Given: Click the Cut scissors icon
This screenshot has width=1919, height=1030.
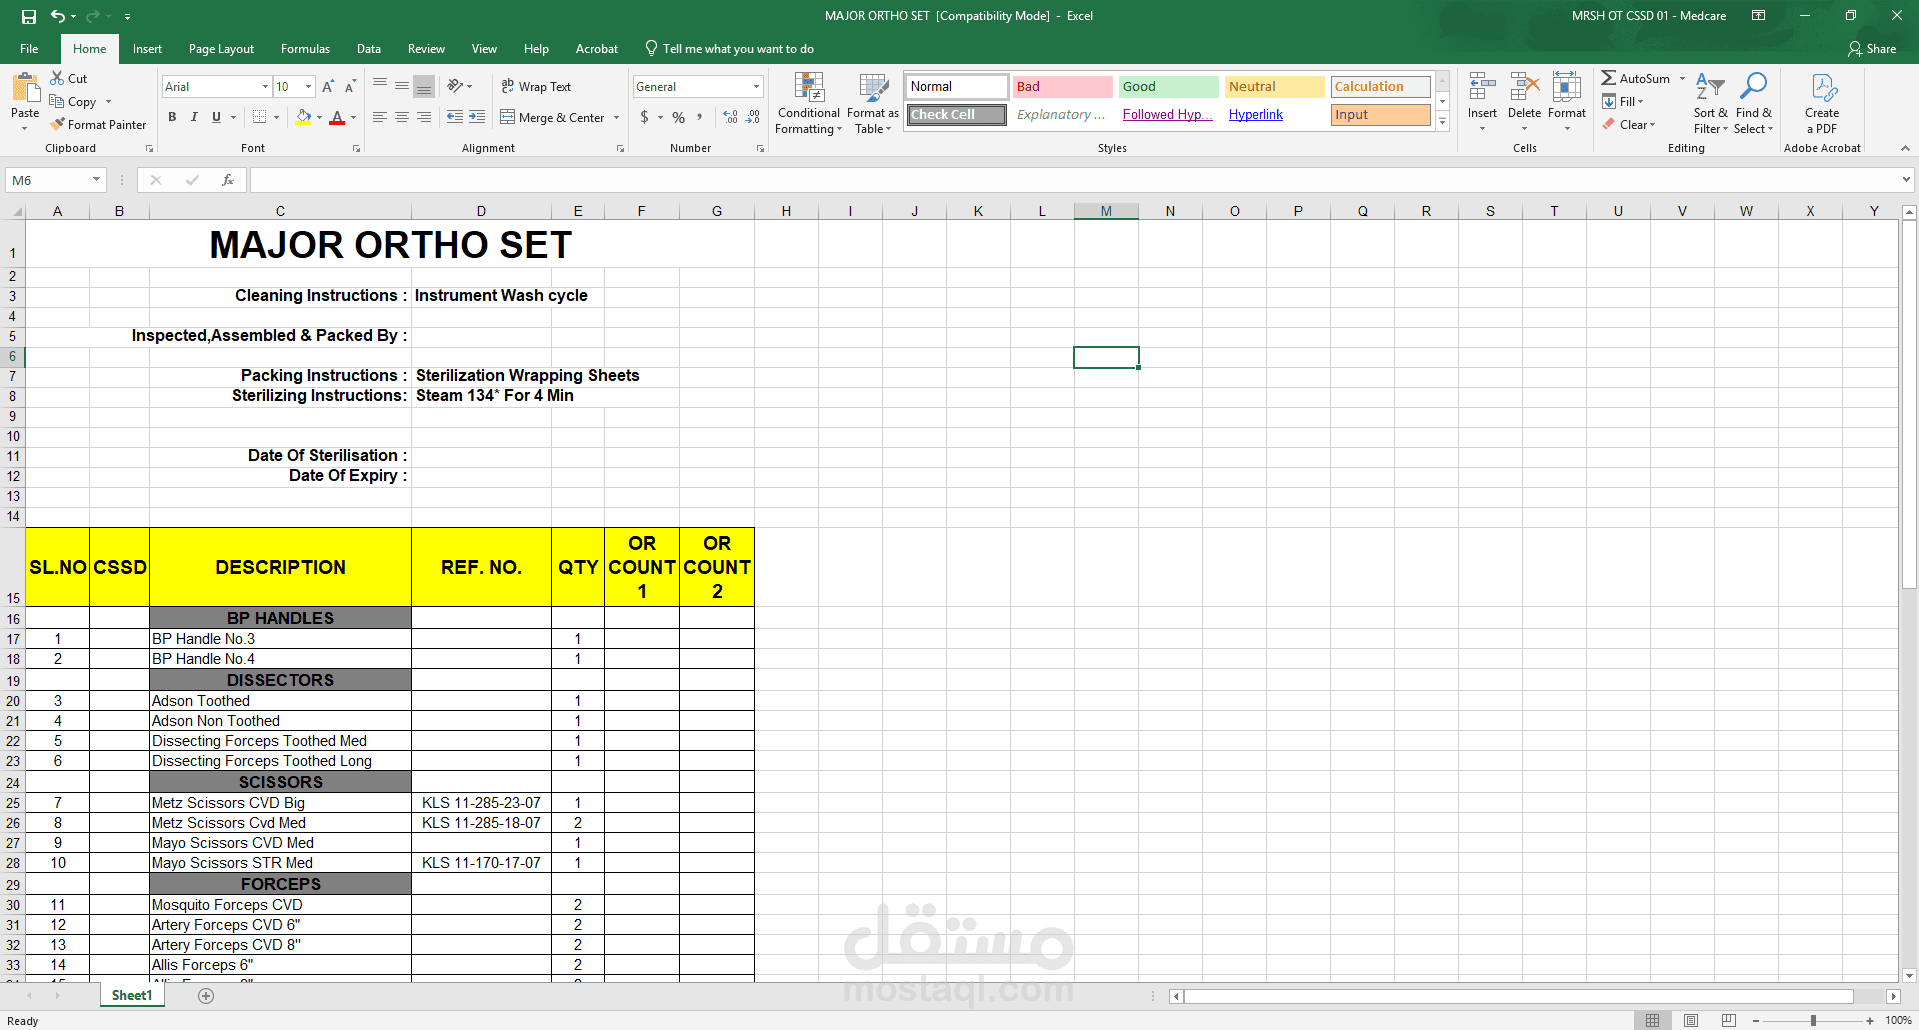Looking at the screenshot, I should point(57,78).
